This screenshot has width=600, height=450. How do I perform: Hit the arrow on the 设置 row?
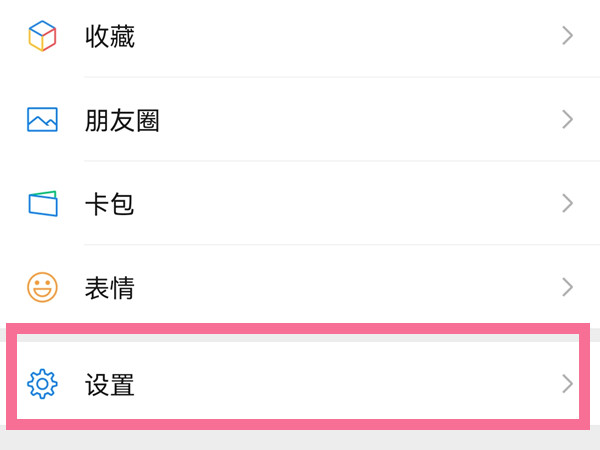[567, 383]
